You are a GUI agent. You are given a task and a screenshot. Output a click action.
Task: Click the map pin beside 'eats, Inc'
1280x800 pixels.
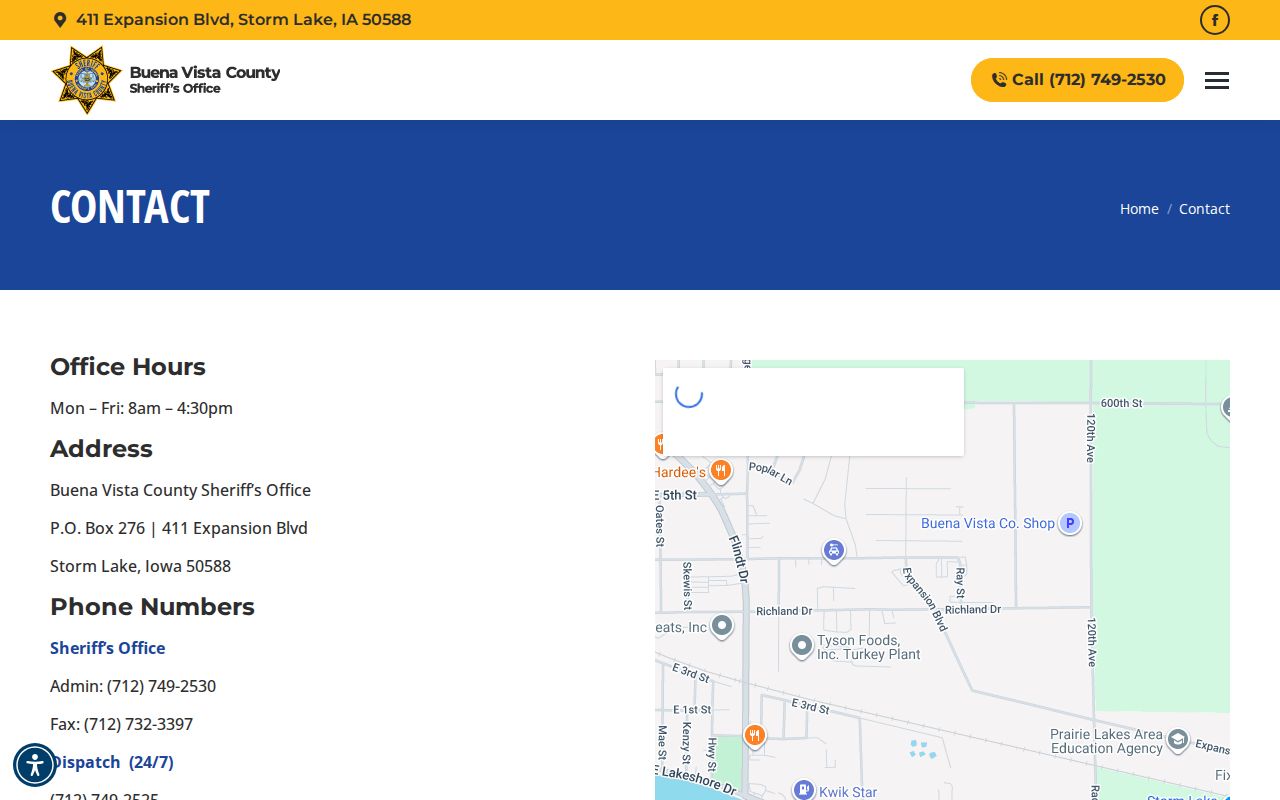tap(721, 626)
